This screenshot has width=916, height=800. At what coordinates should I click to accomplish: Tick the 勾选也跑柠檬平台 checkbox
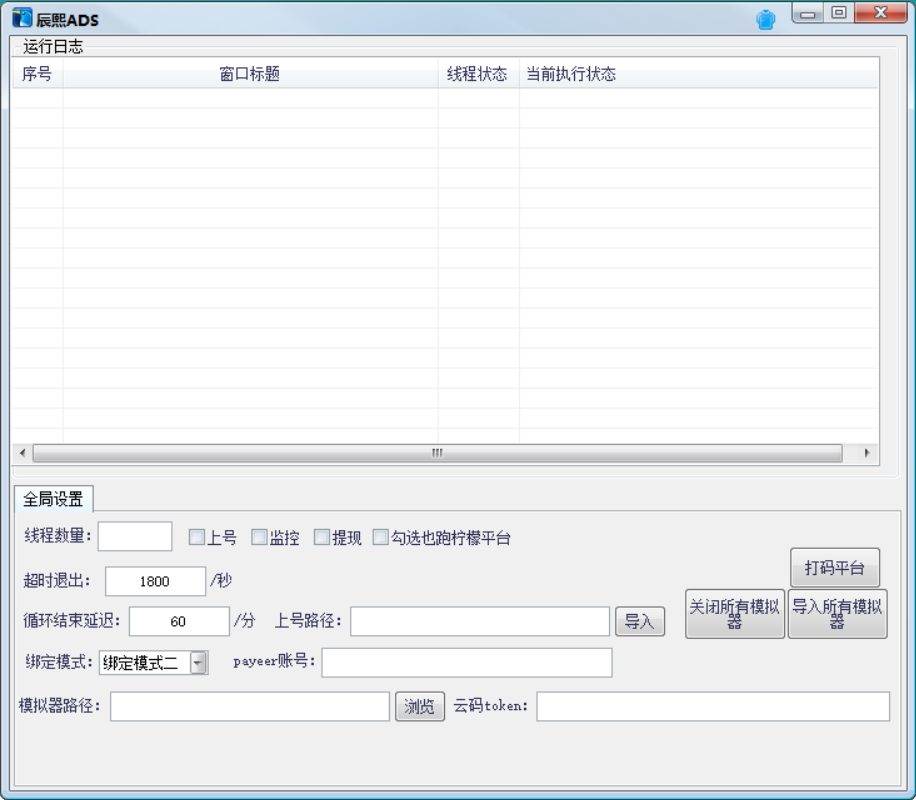381,538
